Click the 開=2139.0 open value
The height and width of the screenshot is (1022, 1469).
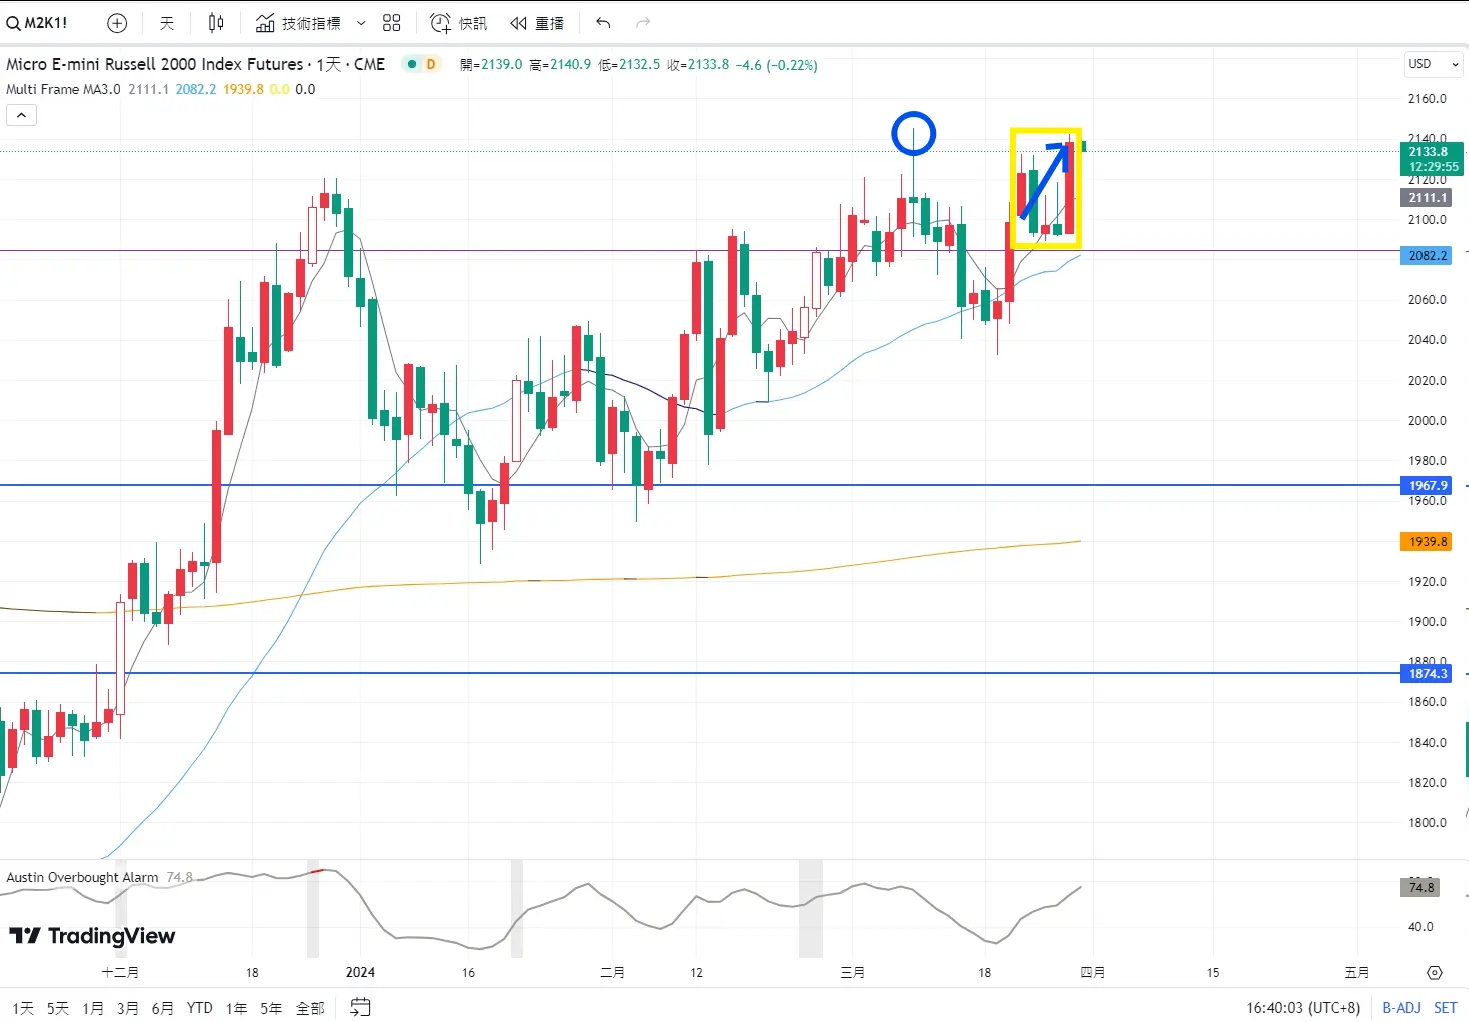click(491, 65)
